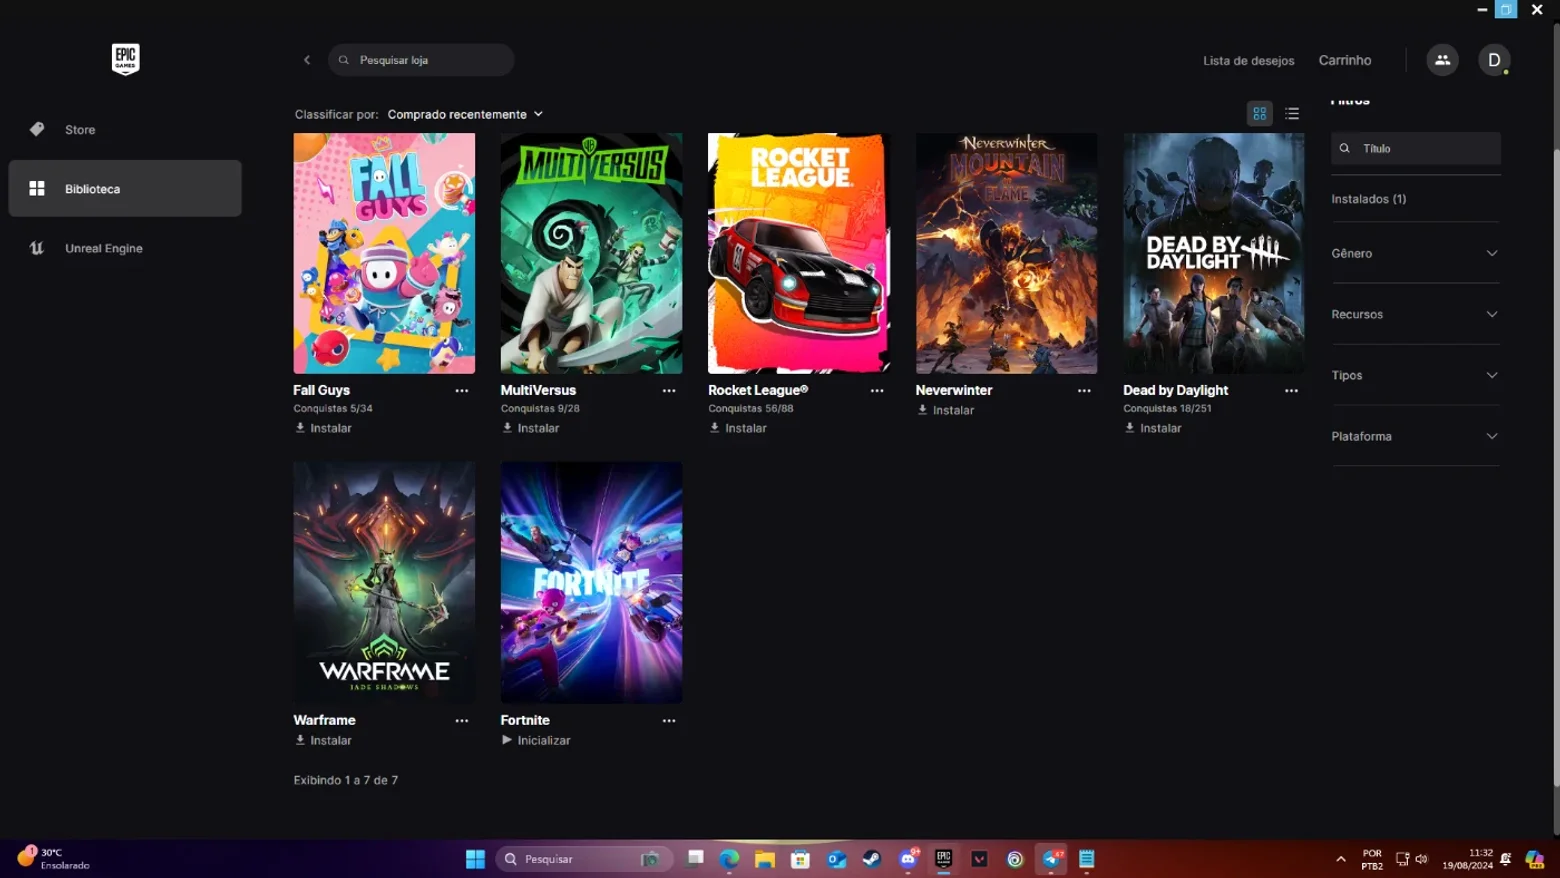Expand the Gênero filter
Image resolution: width=1560 pixels, height=878 pixels.
[x=1415, y=253]
